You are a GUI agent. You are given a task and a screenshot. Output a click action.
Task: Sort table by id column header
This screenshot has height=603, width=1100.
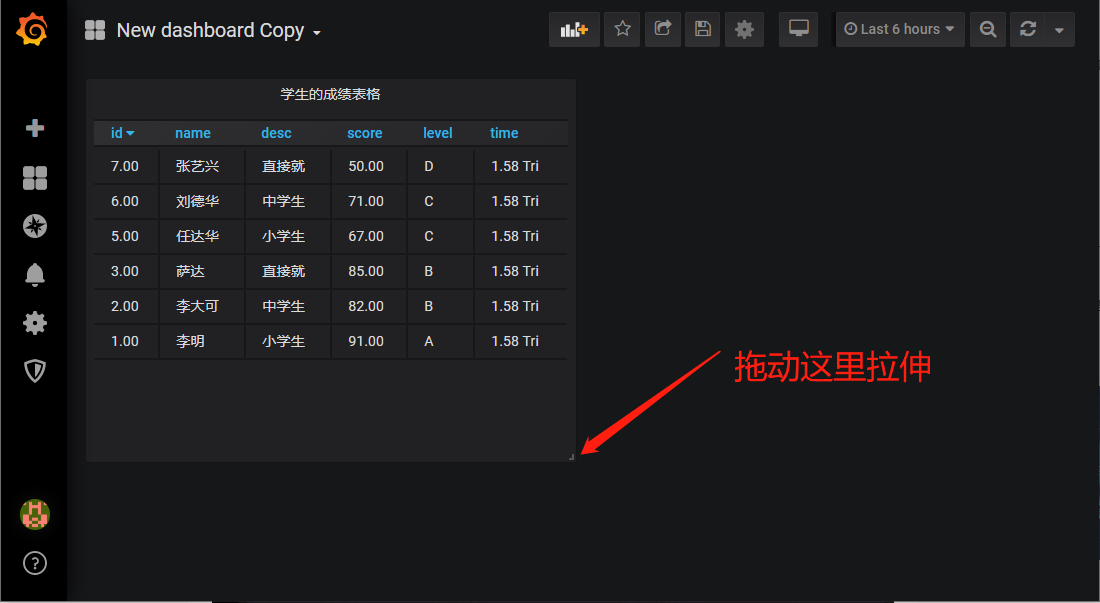coord(122,133)
